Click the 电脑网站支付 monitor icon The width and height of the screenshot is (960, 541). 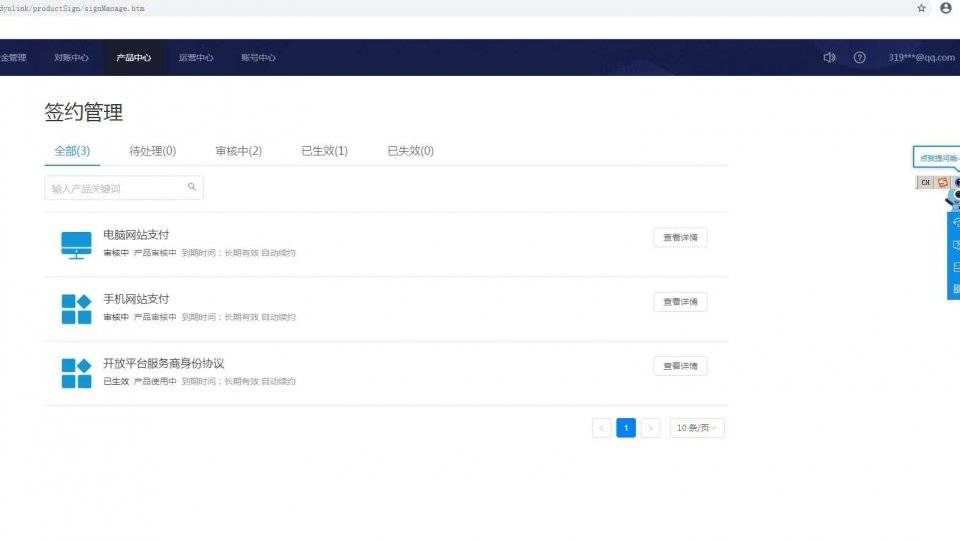pyautogui.click(x=76, y=244)
